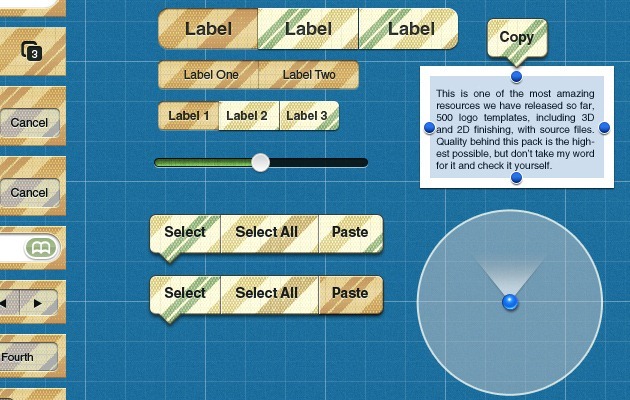Click the upper Cancel button

[29, 123]
